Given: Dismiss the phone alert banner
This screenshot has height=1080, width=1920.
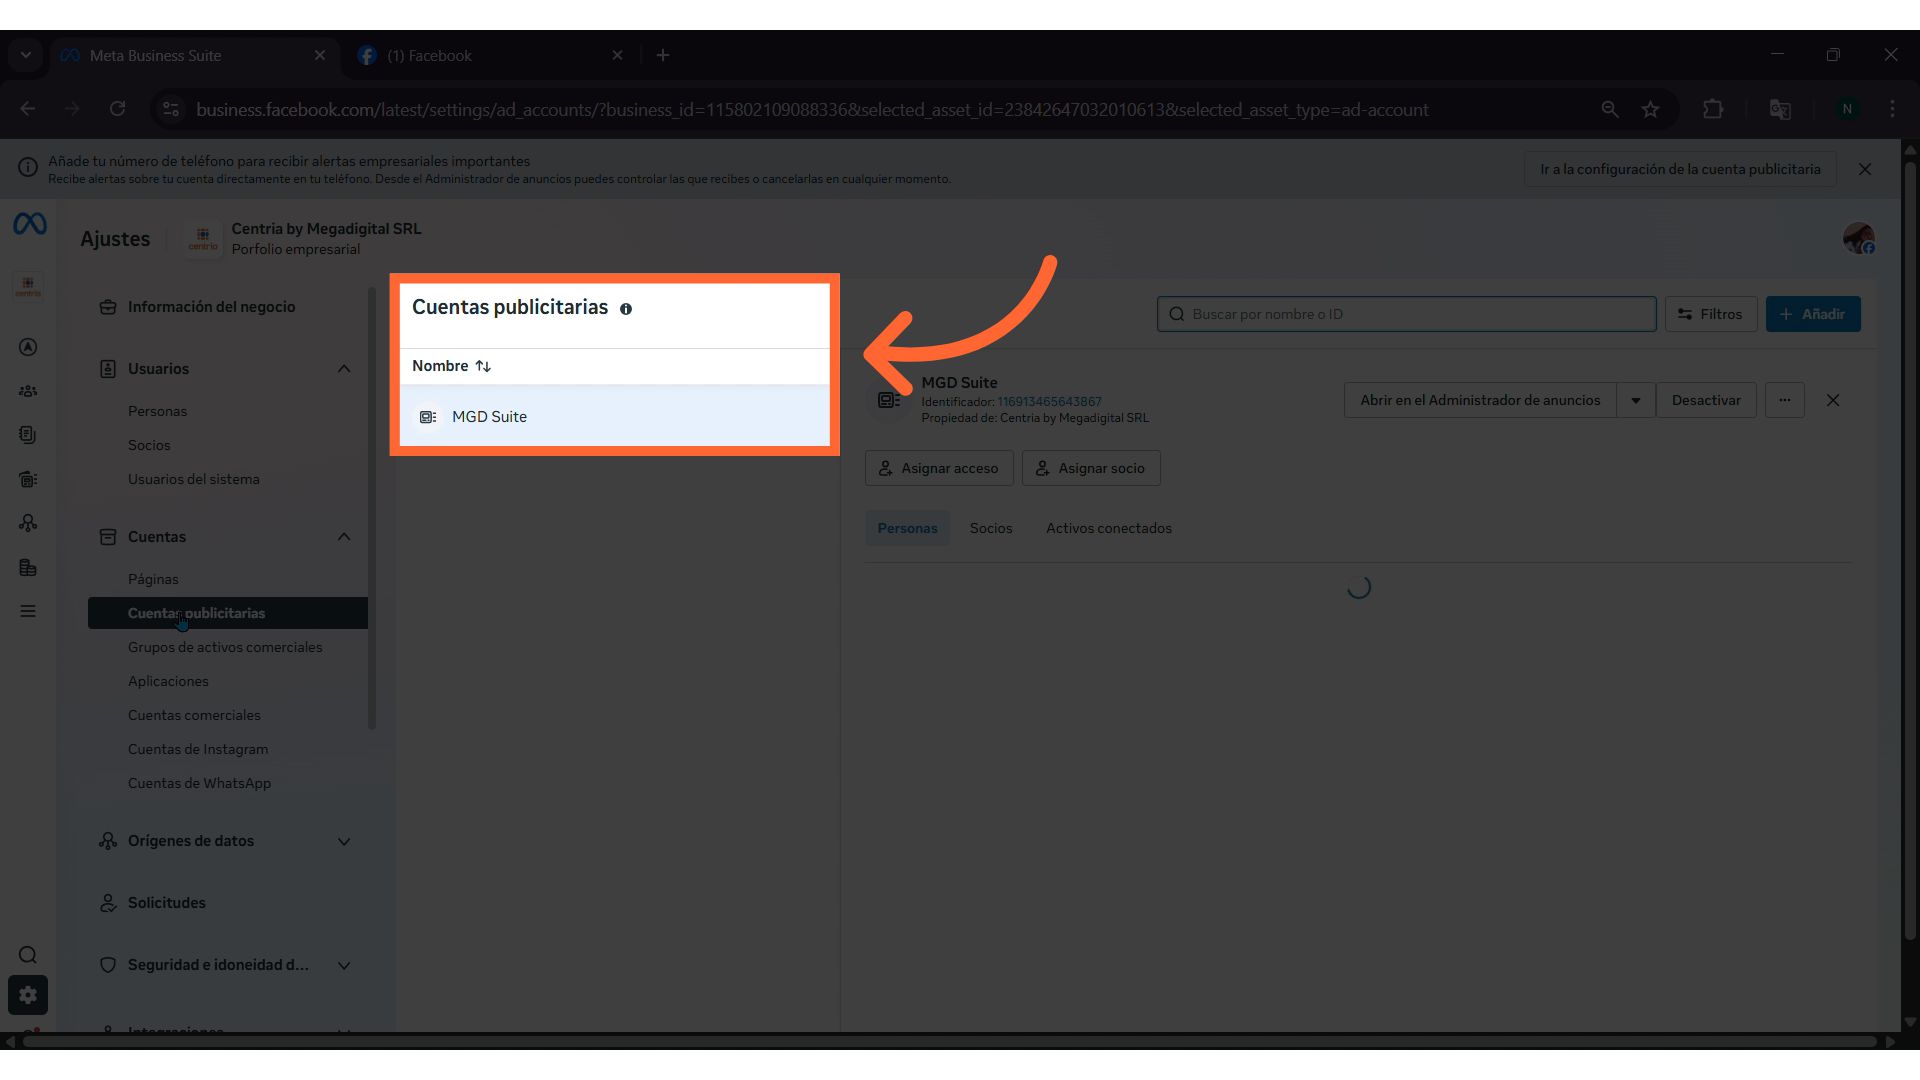Looking at the screenshot, I should pos(1865,169).
